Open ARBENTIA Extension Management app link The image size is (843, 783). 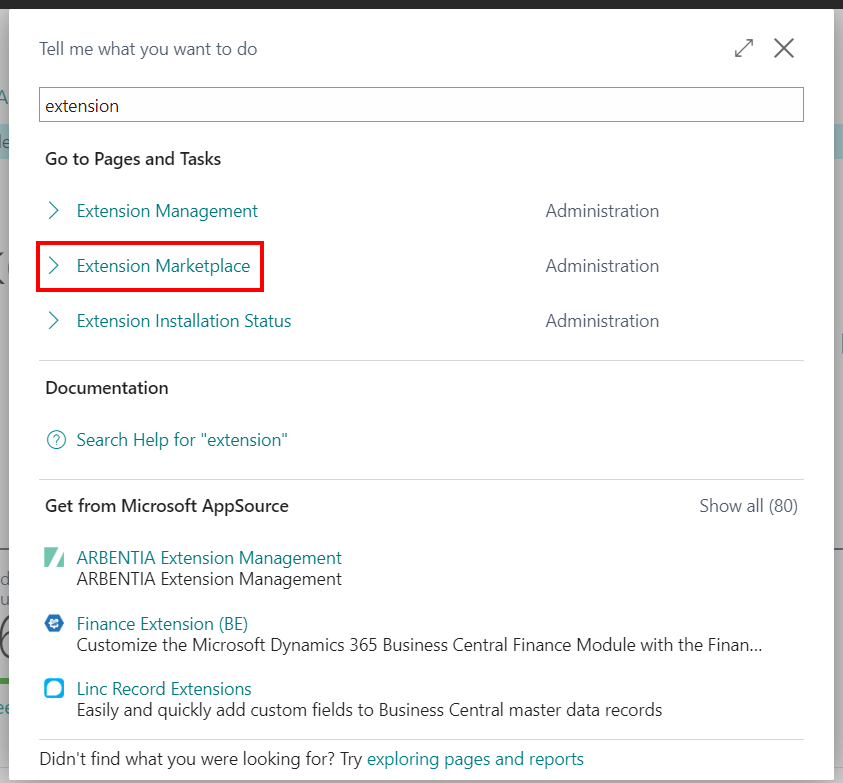[209, 558]
